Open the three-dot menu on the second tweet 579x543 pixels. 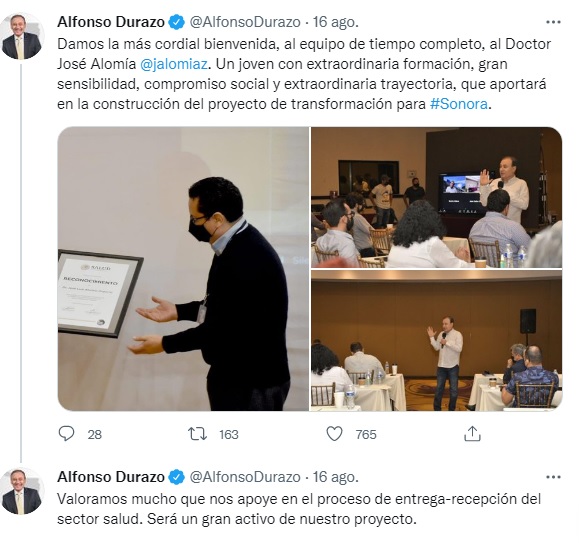click(553, 477)
